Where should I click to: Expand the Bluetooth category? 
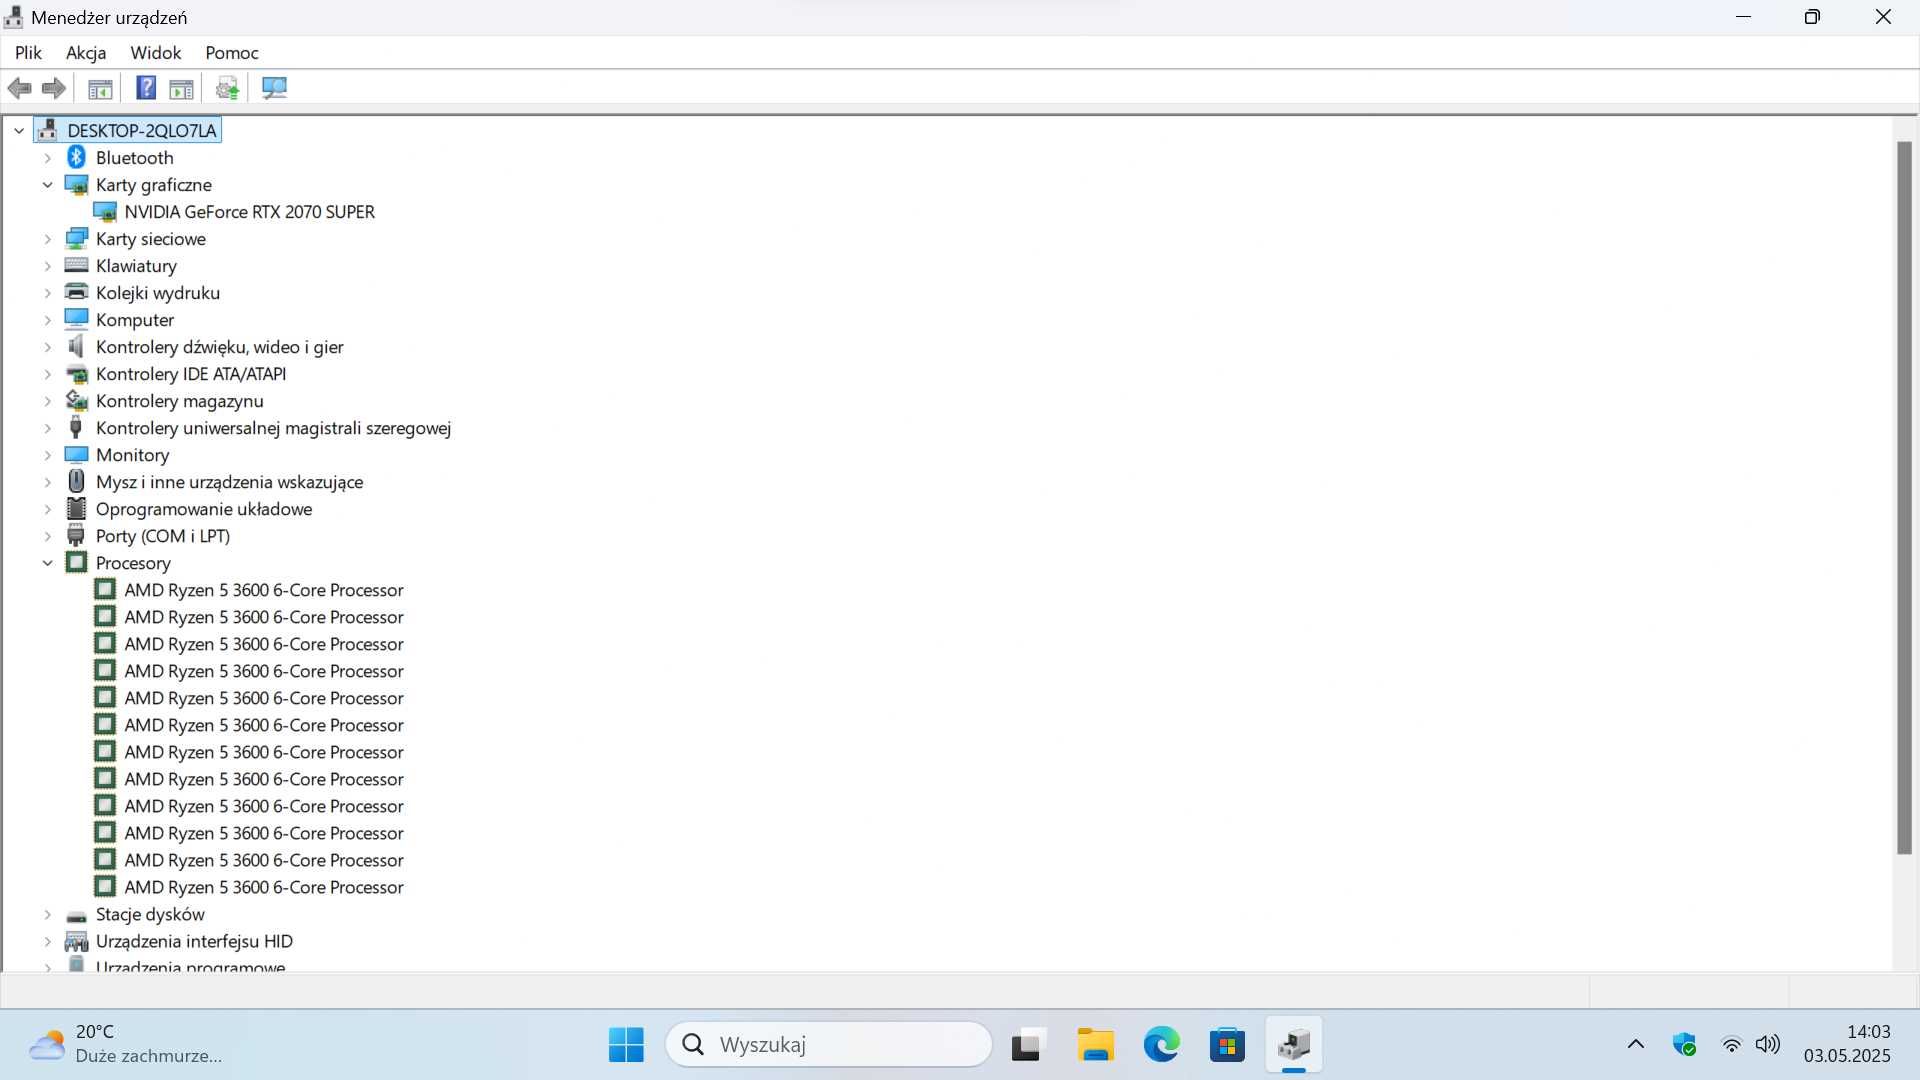[47, 158]
